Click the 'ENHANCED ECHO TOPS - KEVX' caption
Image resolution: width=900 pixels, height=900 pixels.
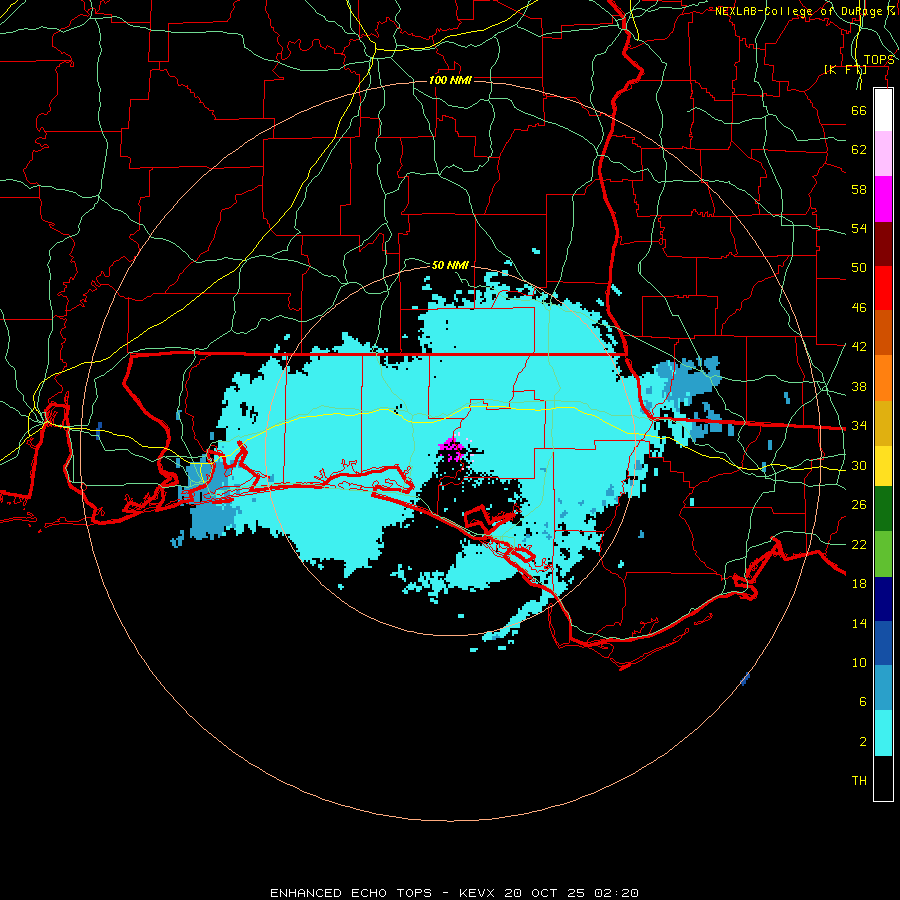382,893
